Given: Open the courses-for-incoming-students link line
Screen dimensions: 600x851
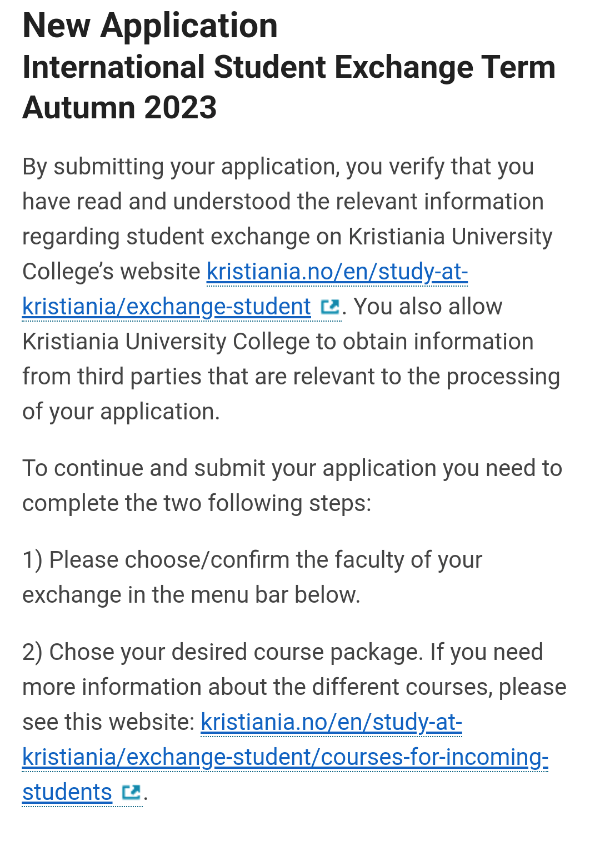Looking at the screenshot, I should tap(285, 757).
